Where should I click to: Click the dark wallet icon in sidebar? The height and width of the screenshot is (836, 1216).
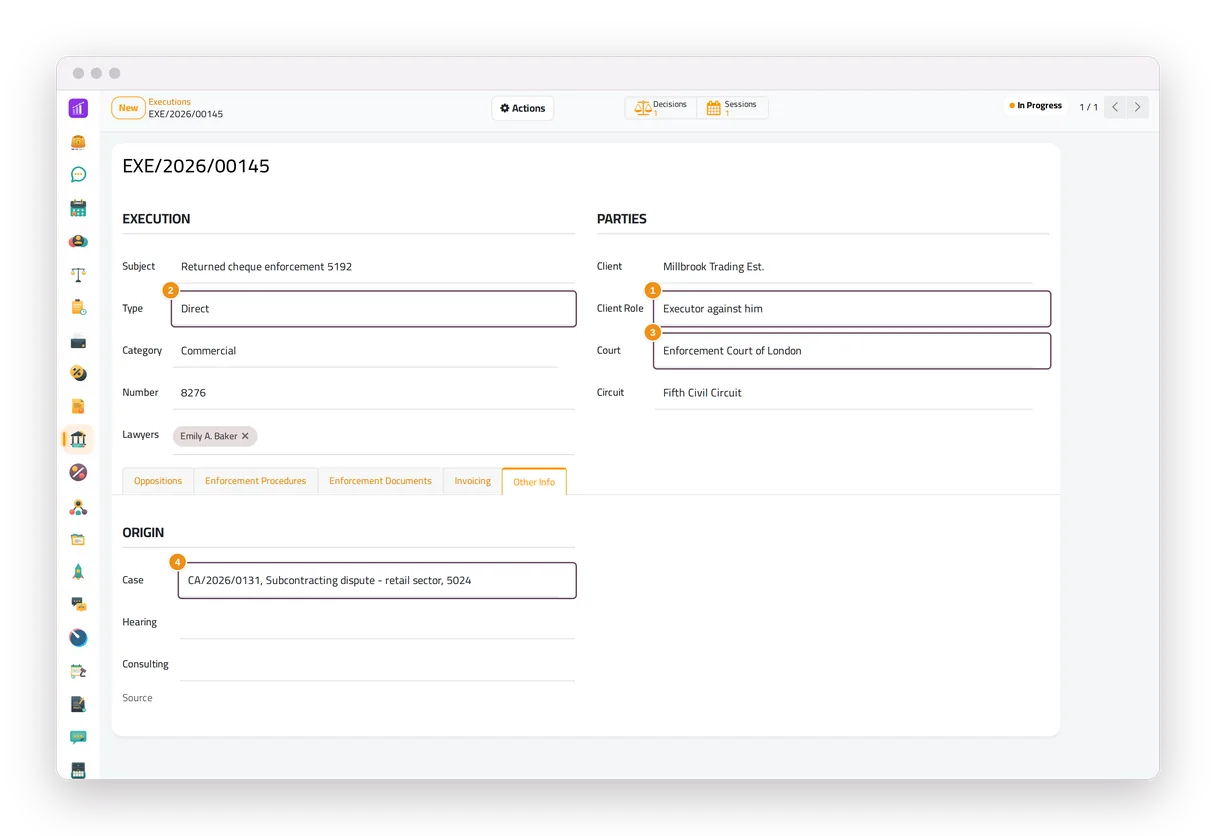pyautogui.click(x=78, y=341)
